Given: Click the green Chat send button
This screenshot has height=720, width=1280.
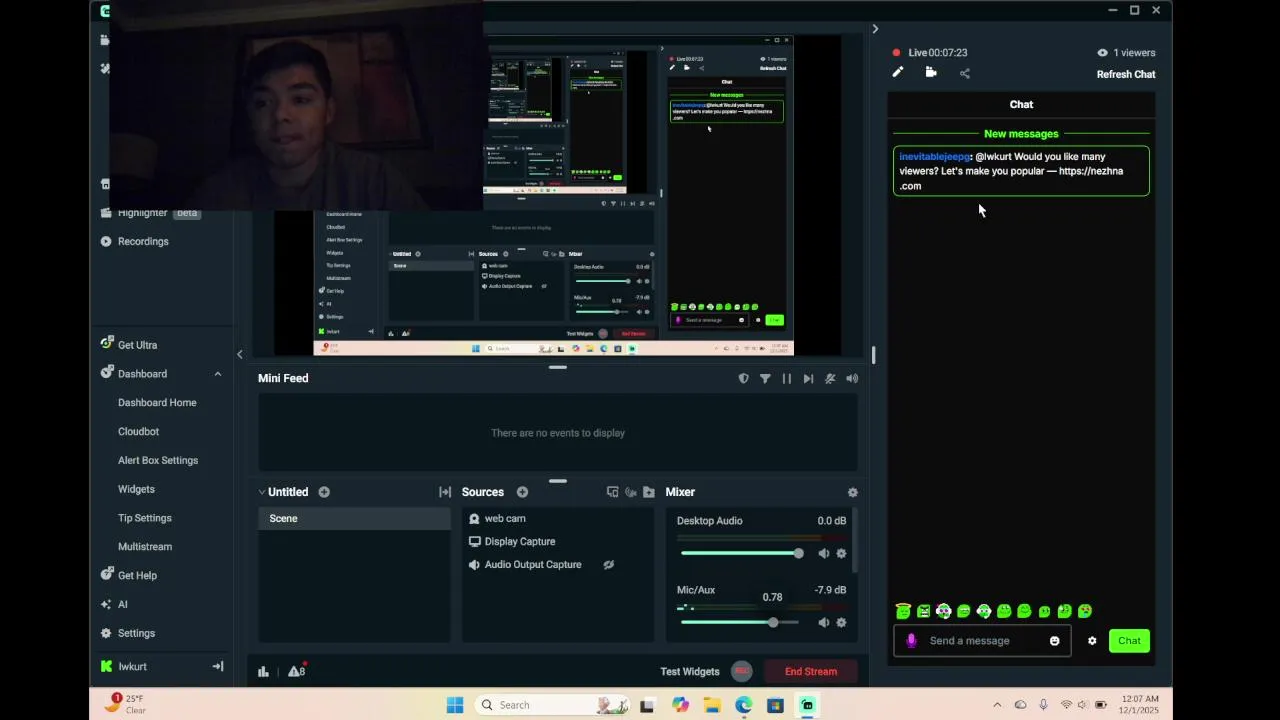Looking at the screenshot, I should tap(1129, 641).
